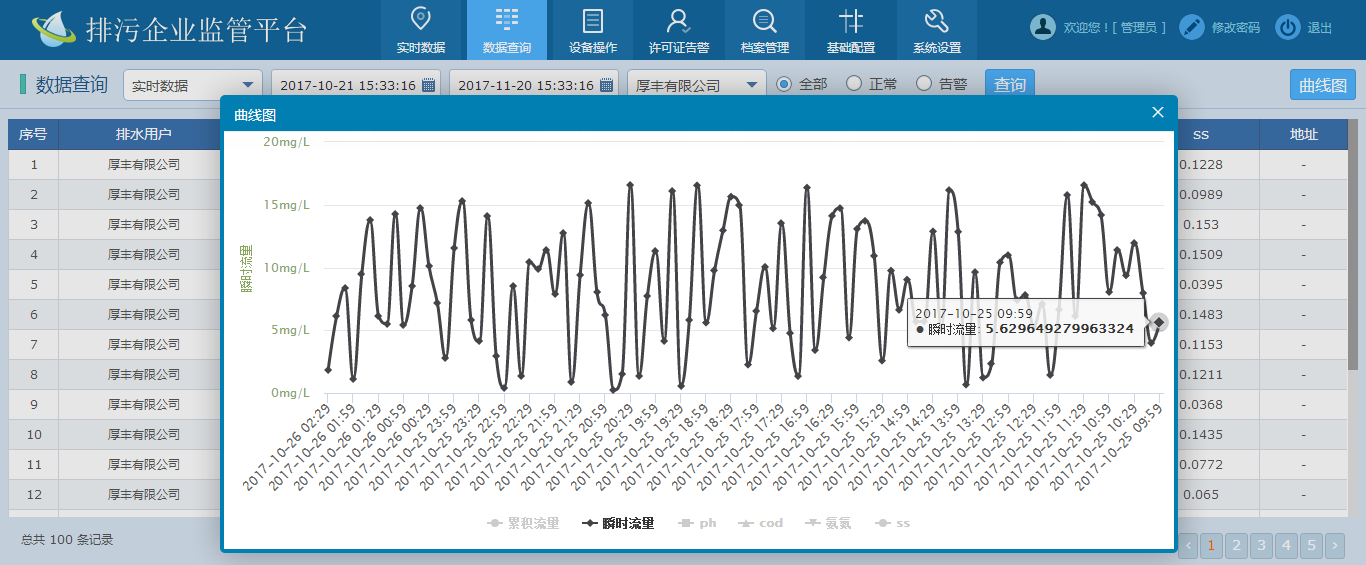Click the 曲线图 button
The height and width of the screenshot is (565, 1366).
pos(1322,85)
